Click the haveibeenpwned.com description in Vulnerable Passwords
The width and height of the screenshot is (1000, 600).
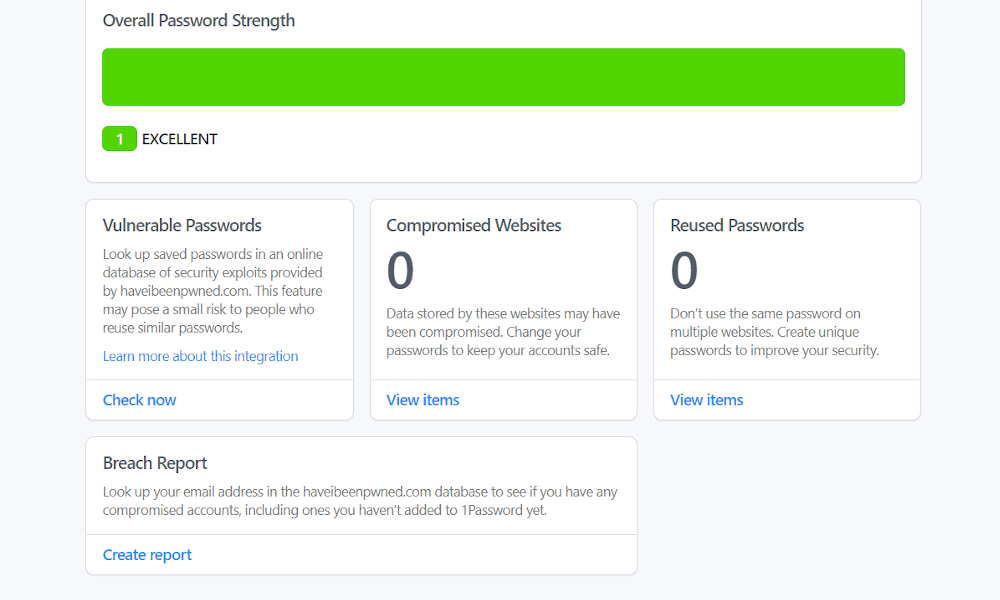(213, 291)
